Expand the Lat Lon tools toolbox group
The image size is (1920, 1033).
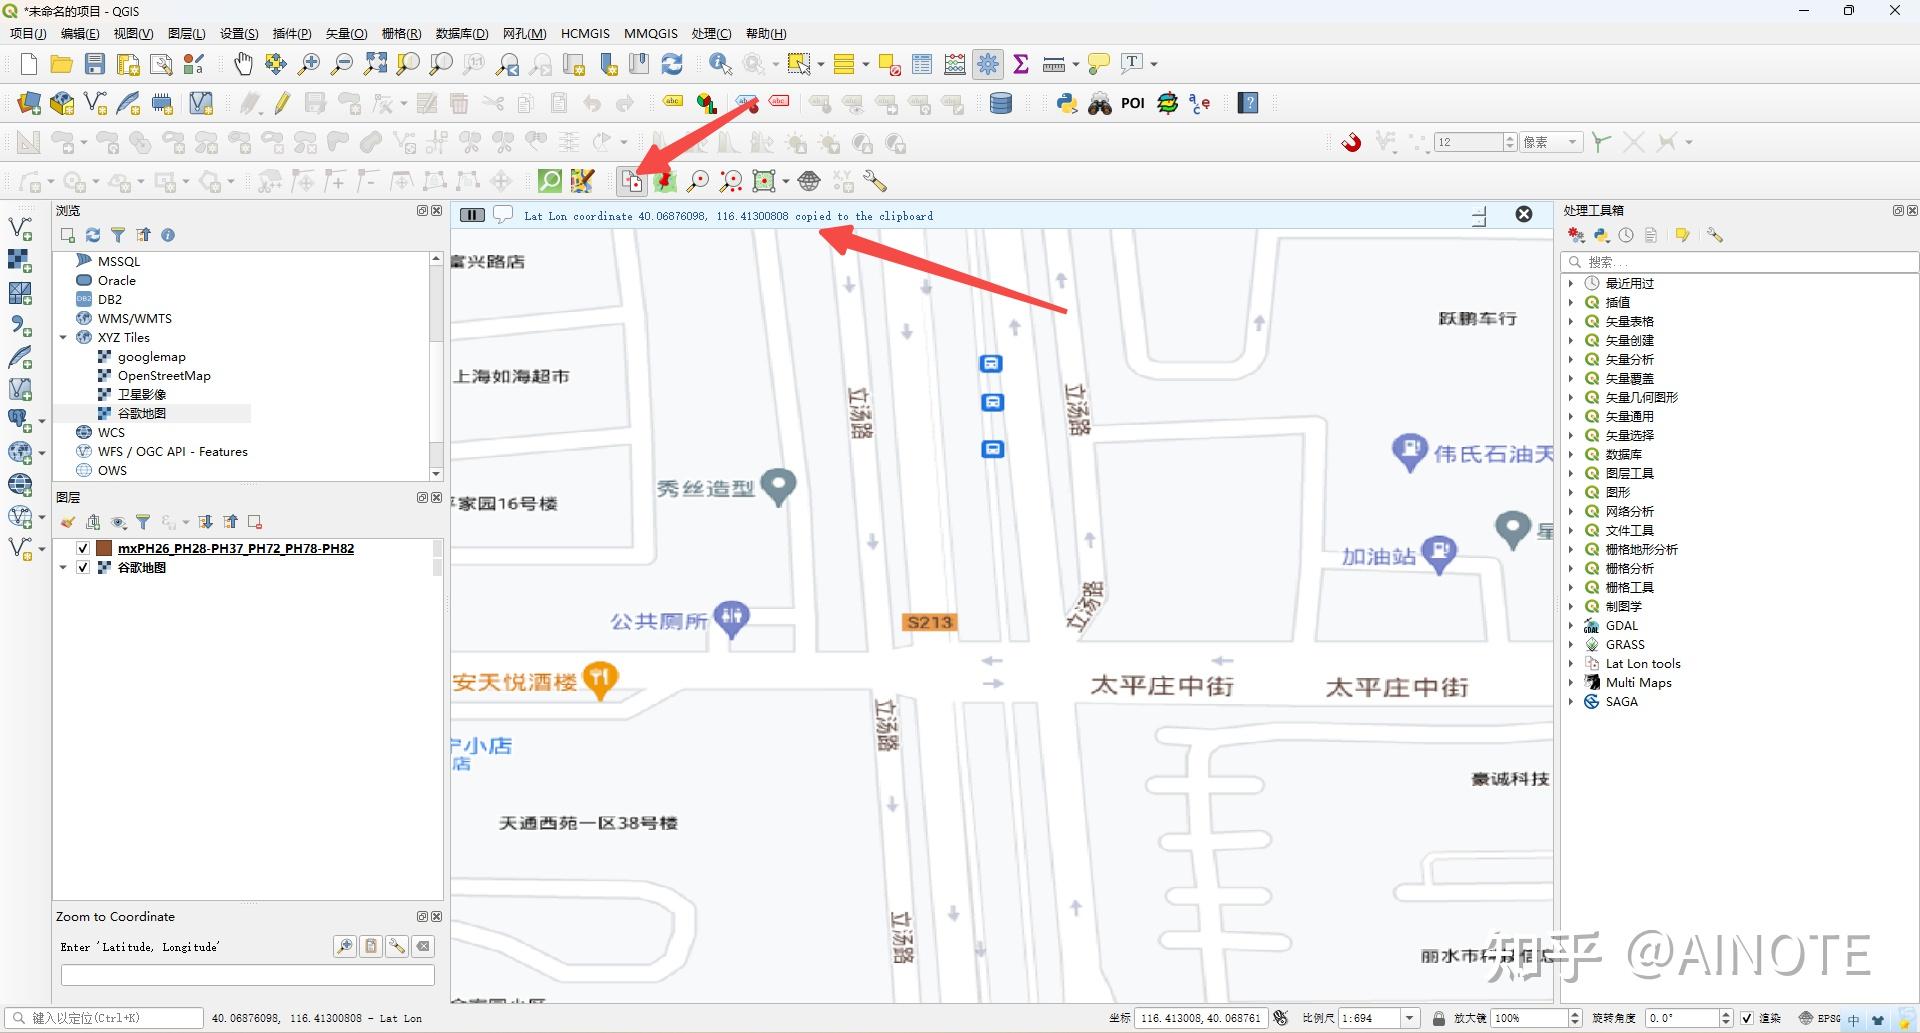pyautogui.click(x=1571, y=663)
